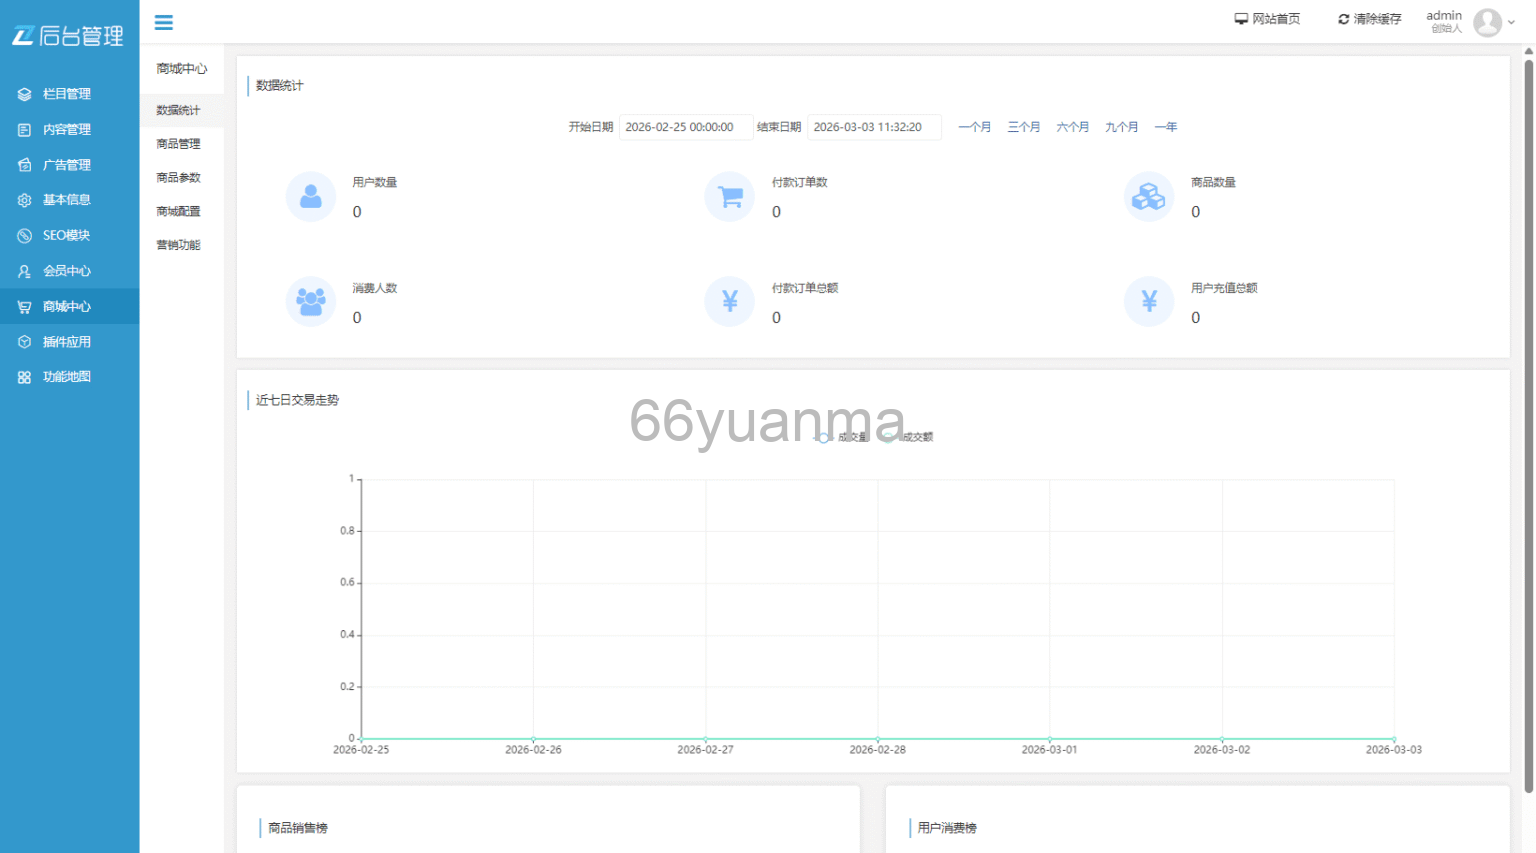
Task: Toggle the 成交量 legend series
Action: point(842,437)
